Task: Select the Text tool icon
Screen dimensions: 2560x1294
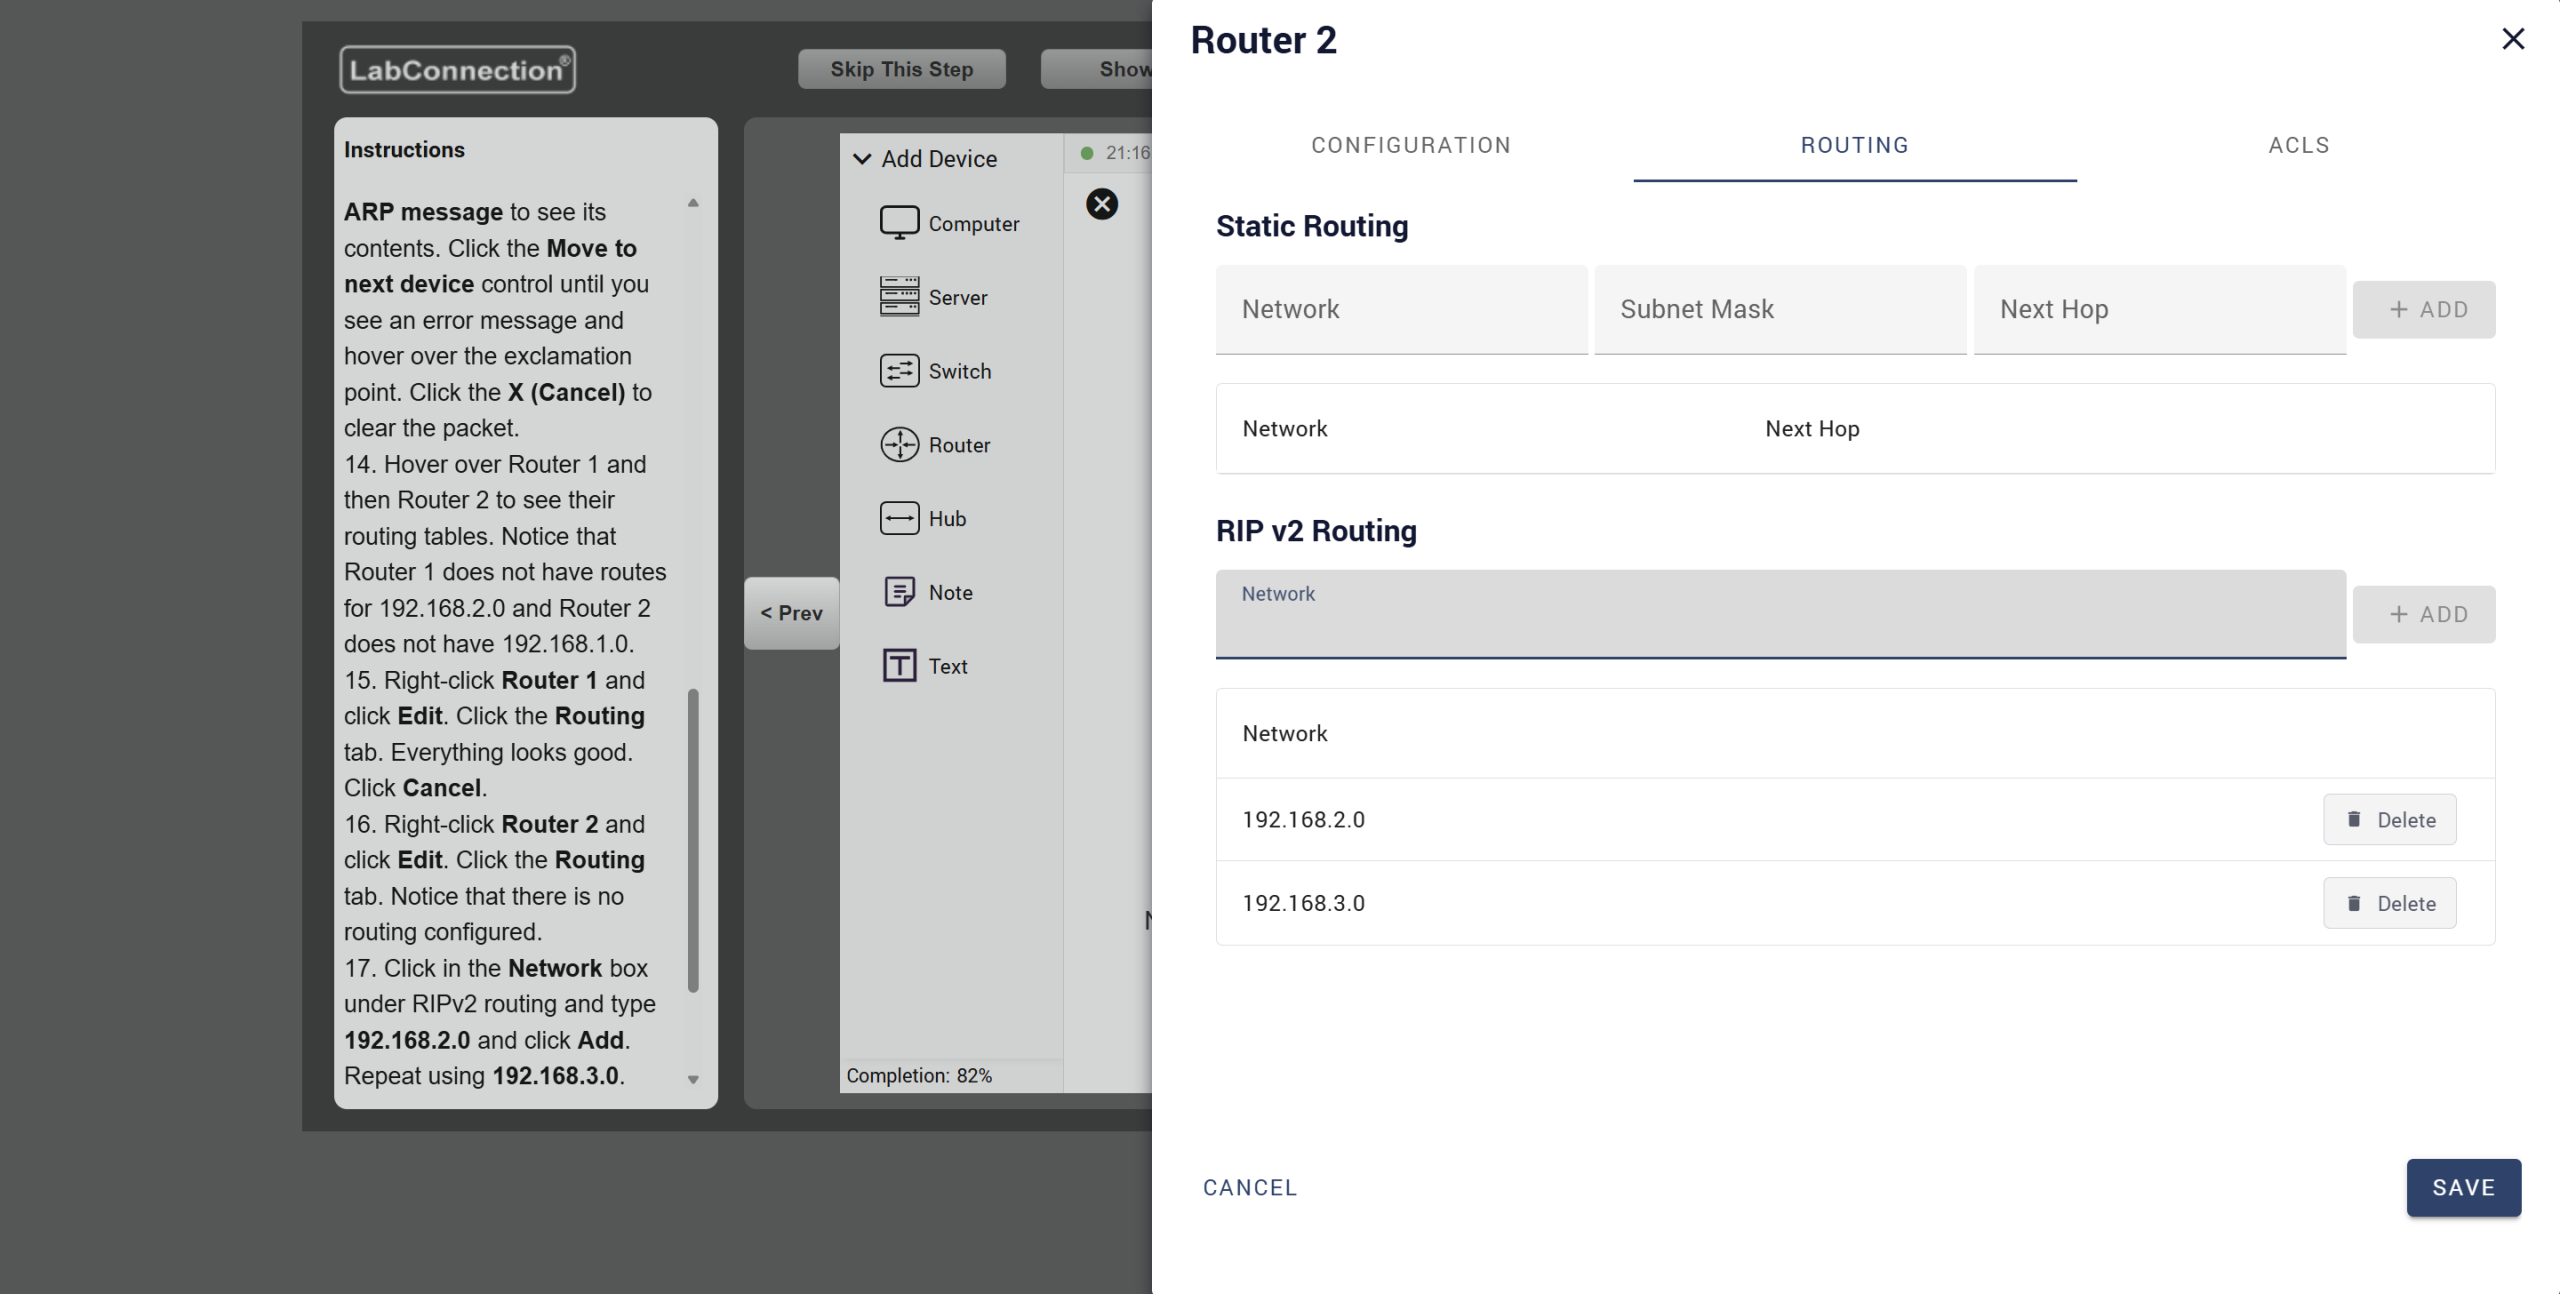Action: (x=899, y=666)
